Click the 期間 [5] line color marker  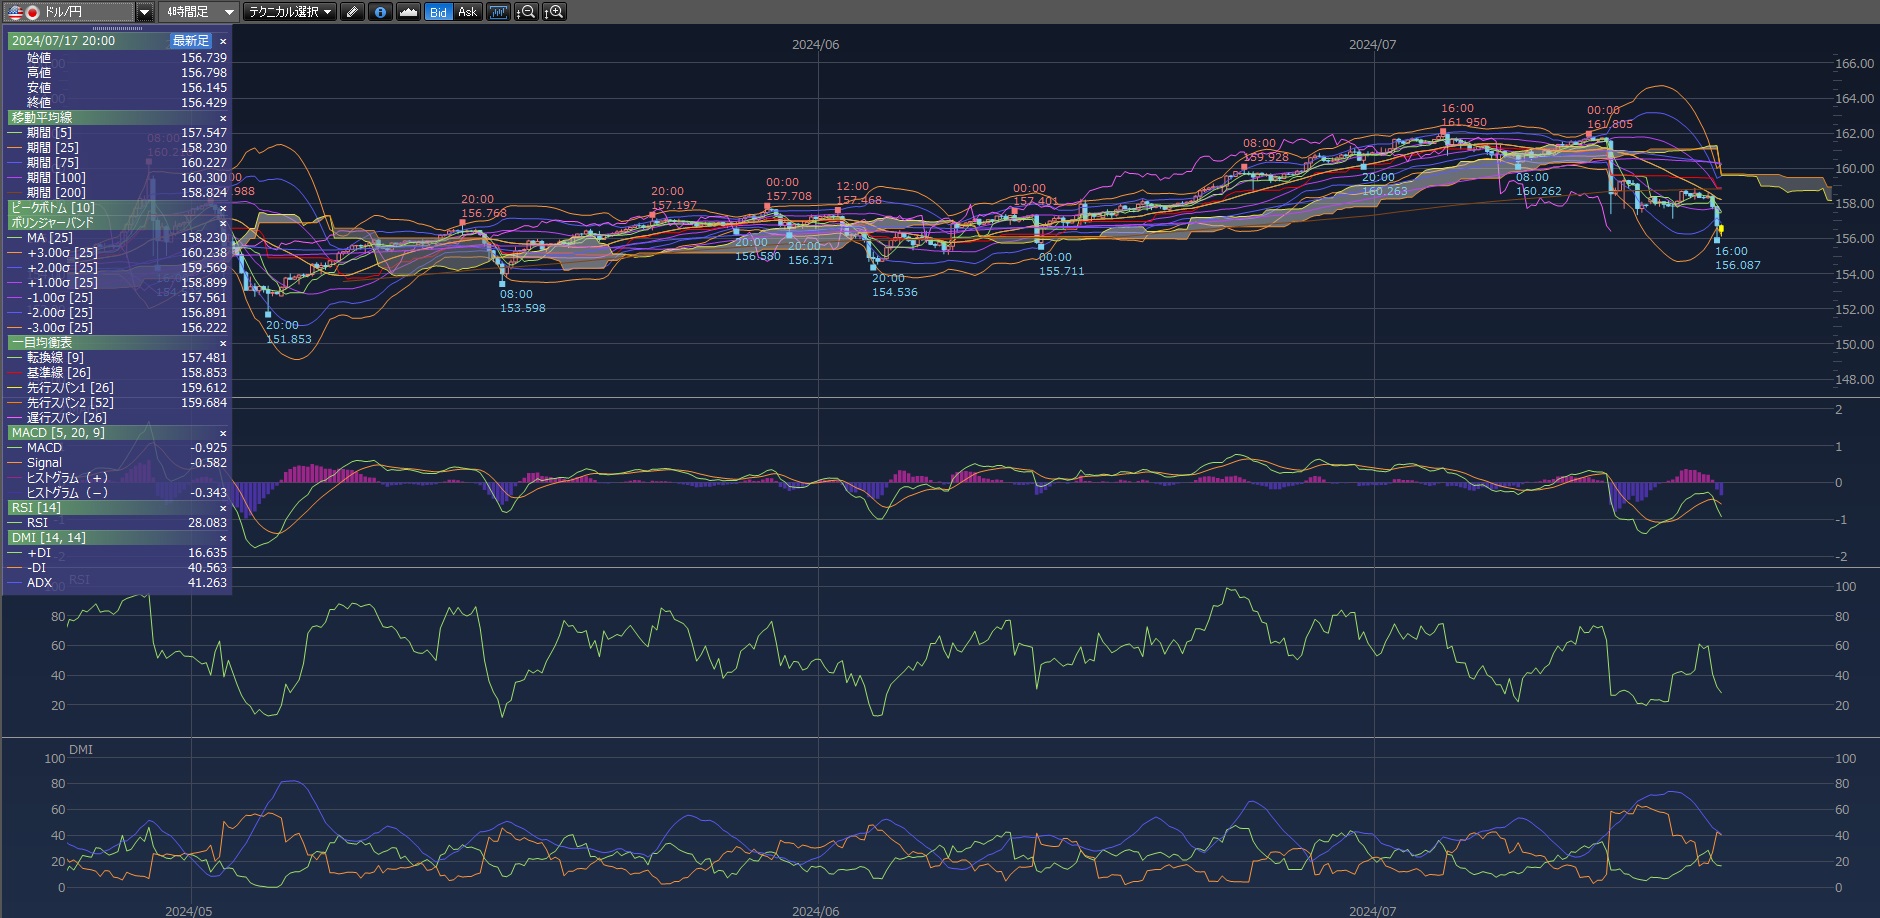(x=15, y=133)
